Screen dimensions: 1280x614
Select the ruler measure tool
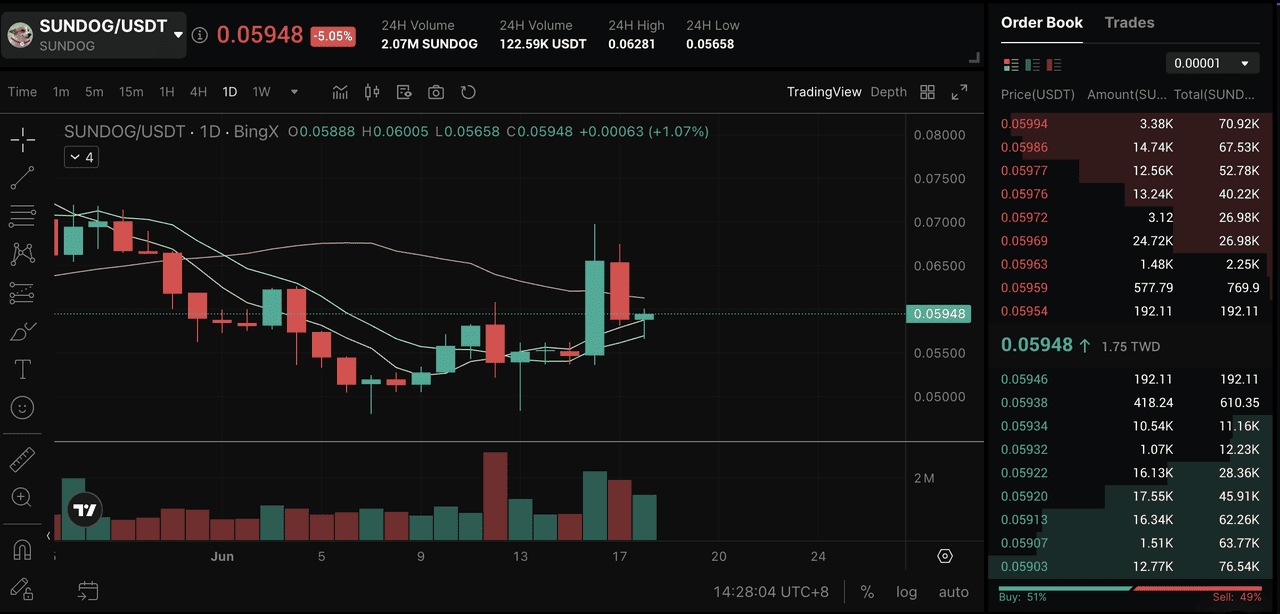22,460
